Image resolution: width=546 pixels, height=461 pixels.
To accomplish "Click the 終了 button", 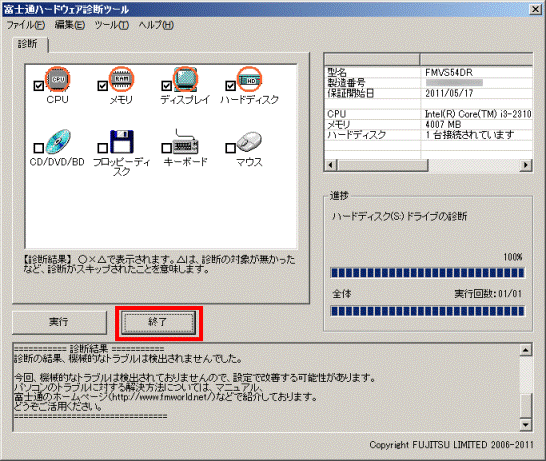I will click(158, 322).
